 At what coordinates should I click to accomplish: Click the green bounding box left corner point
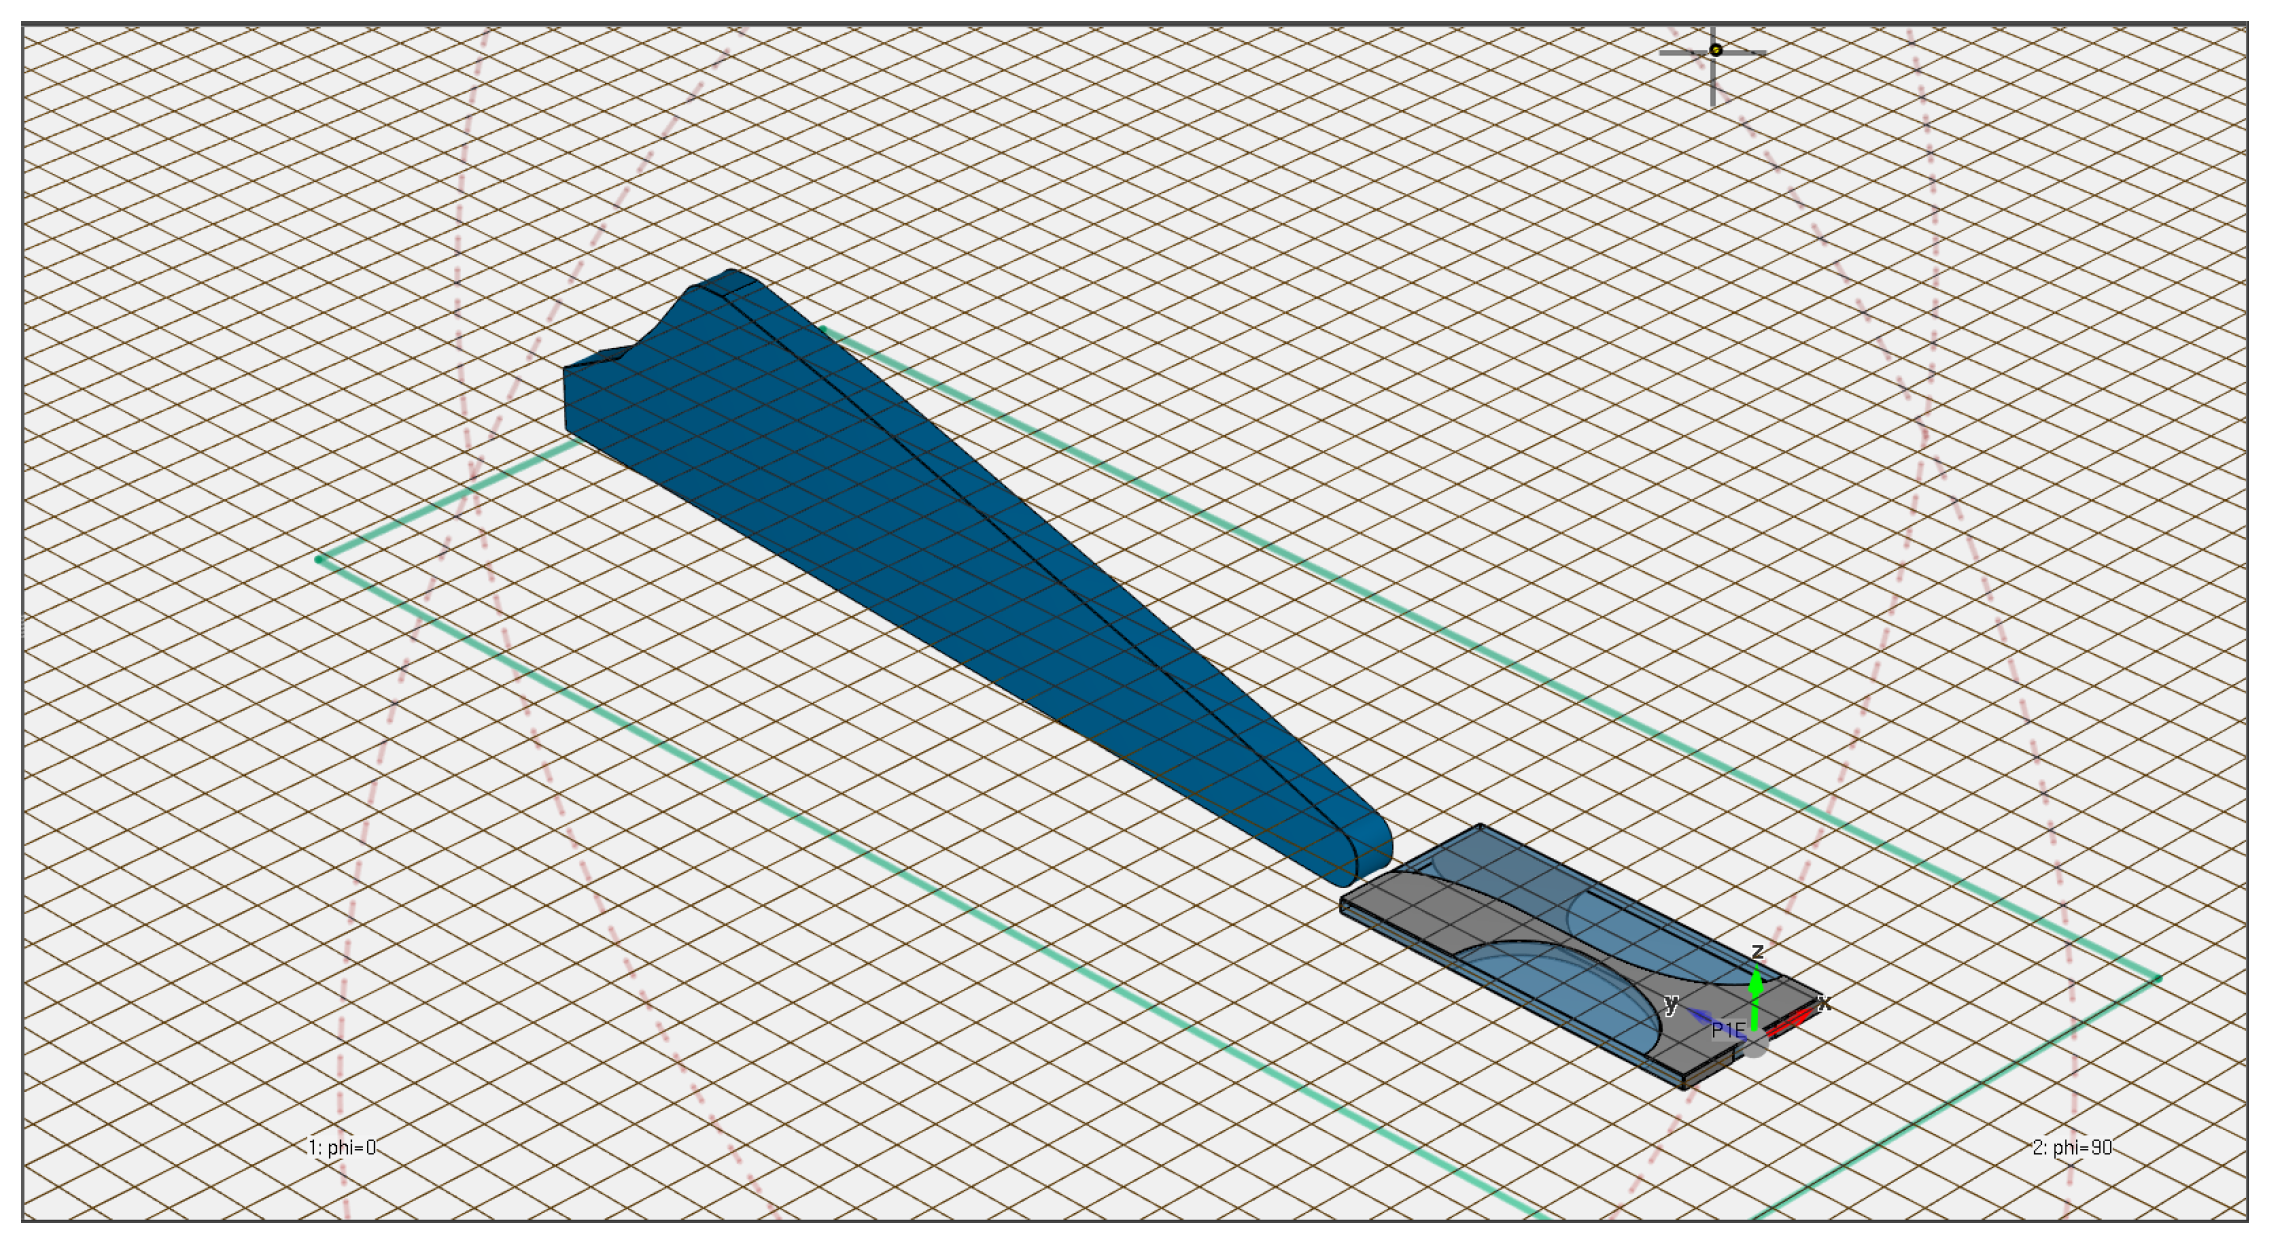(x=319, y=559)
